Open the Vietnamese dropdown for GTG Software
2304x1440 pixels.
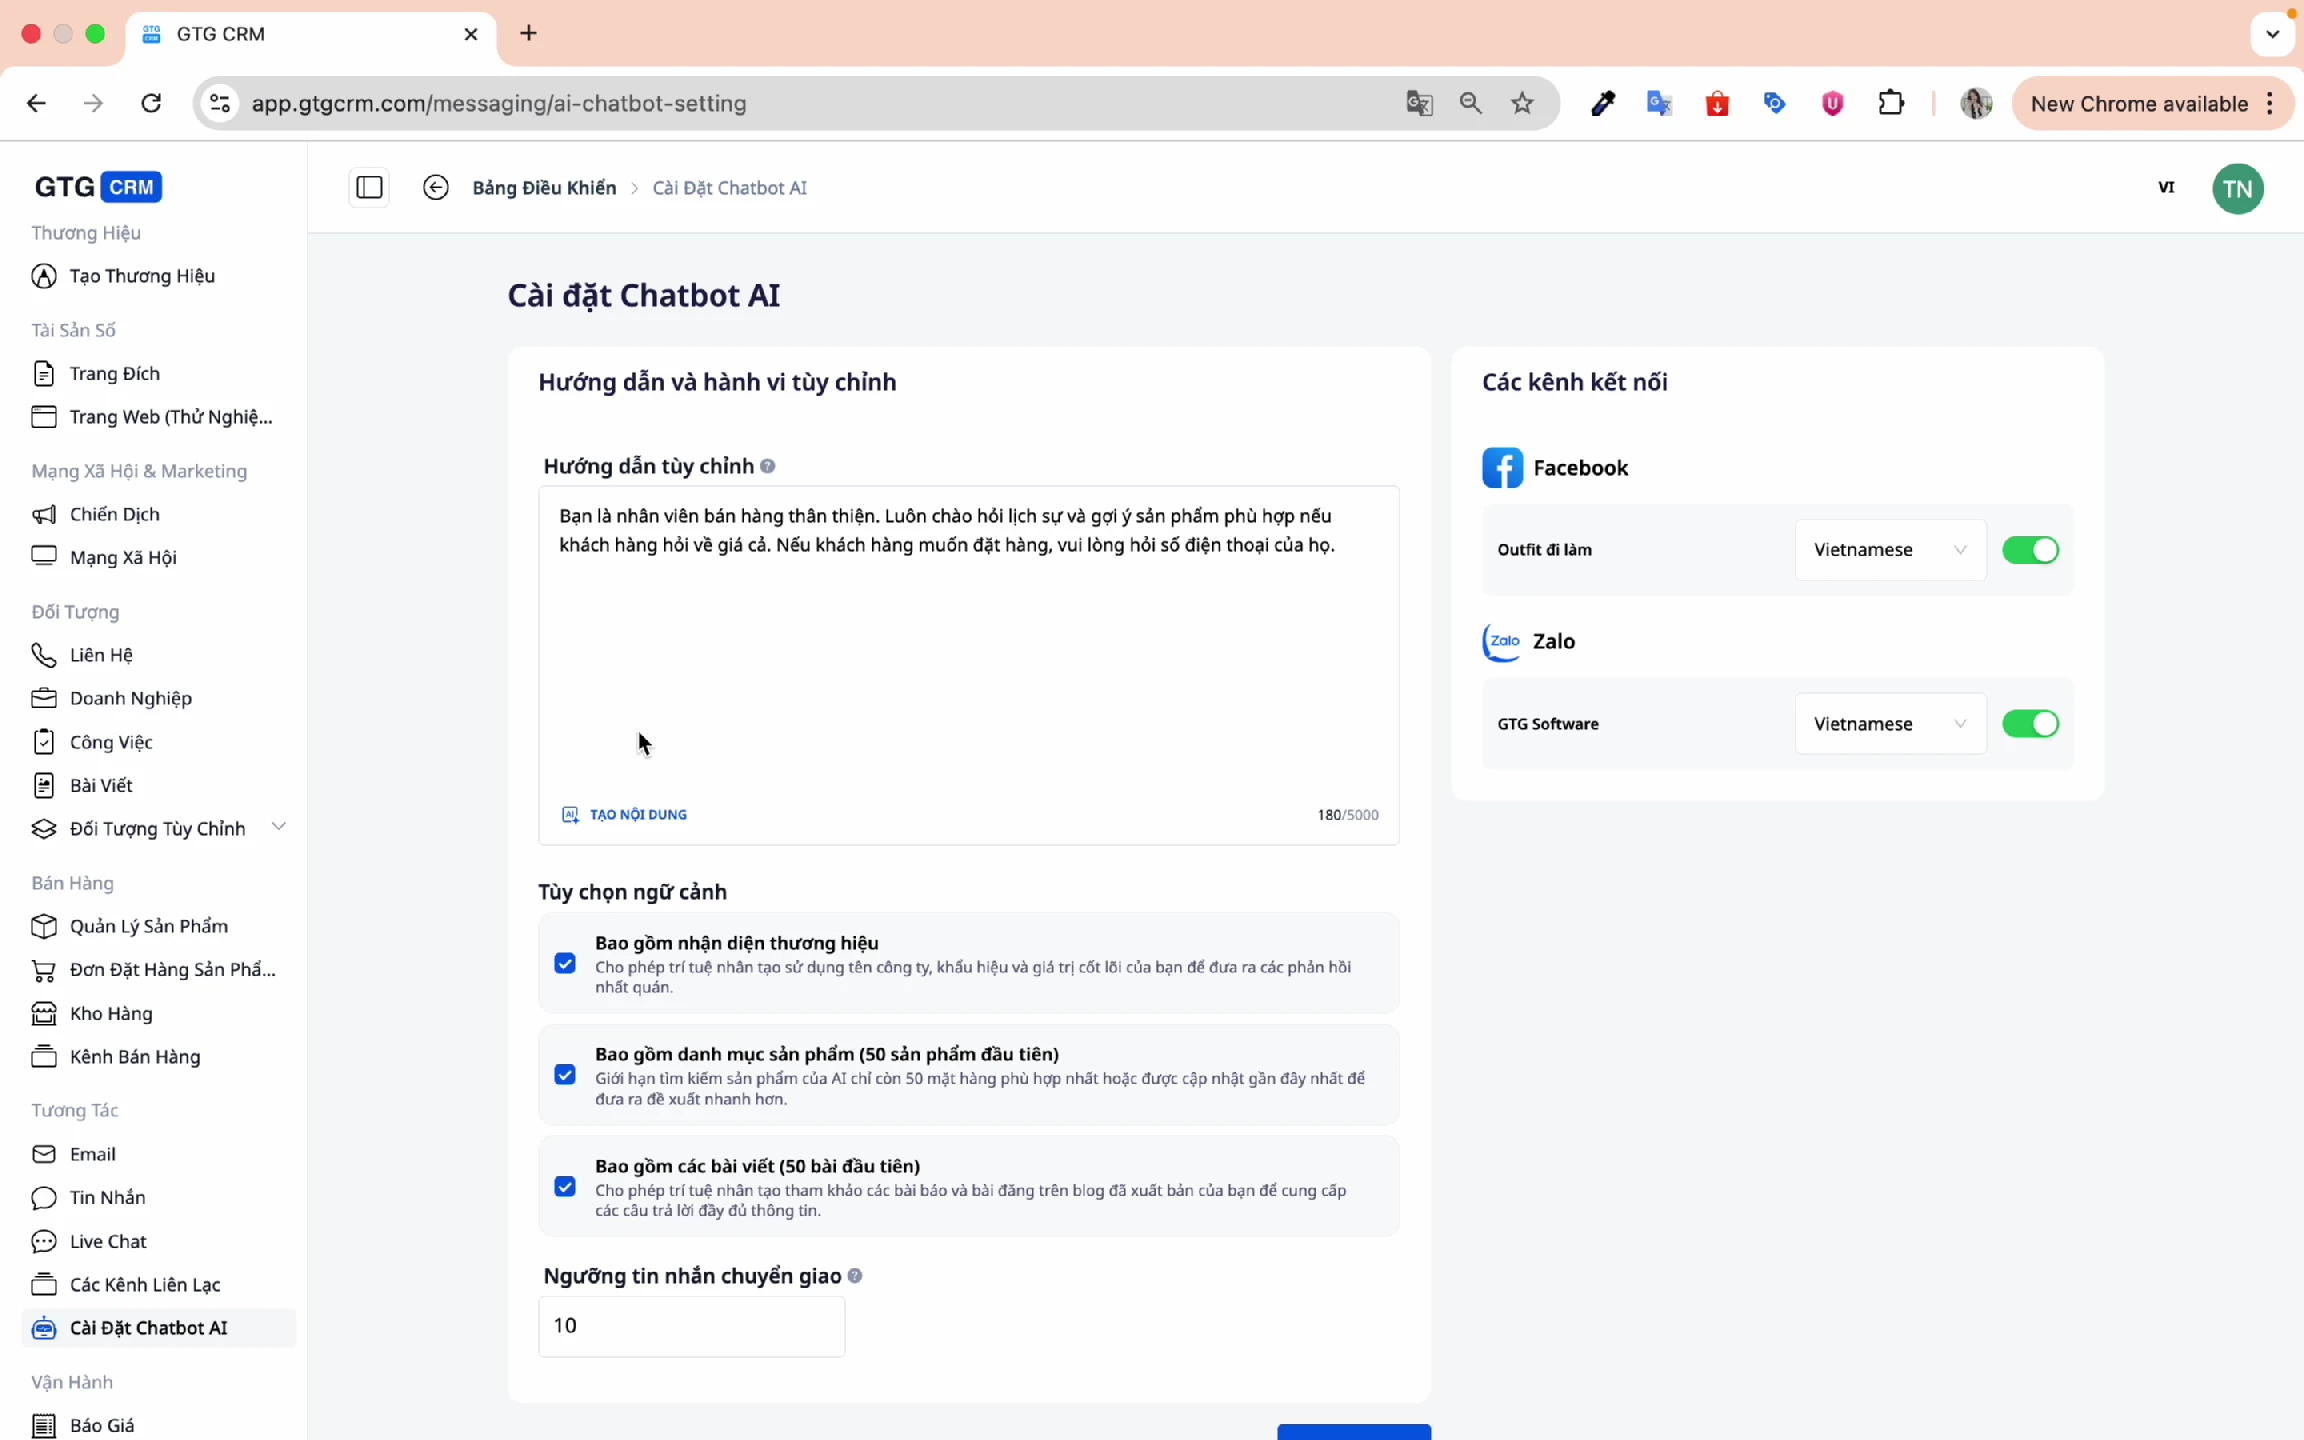(1889, 723)
